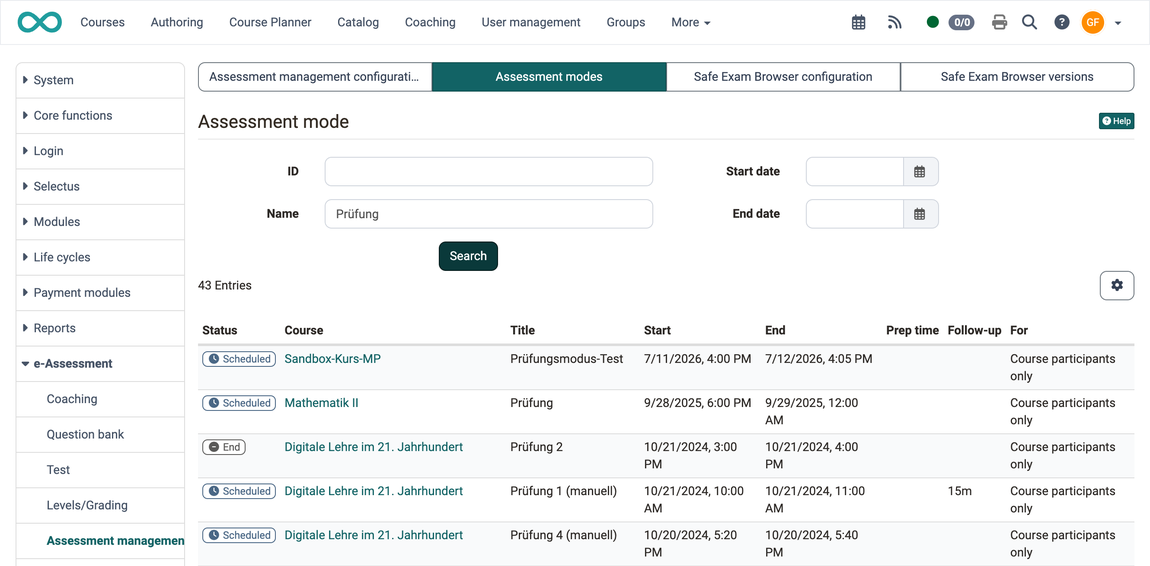Image resolution: width=1150 pixels, height=566 pixels.
Task: Open table settings gear button
Action: tap(1117, 285)
